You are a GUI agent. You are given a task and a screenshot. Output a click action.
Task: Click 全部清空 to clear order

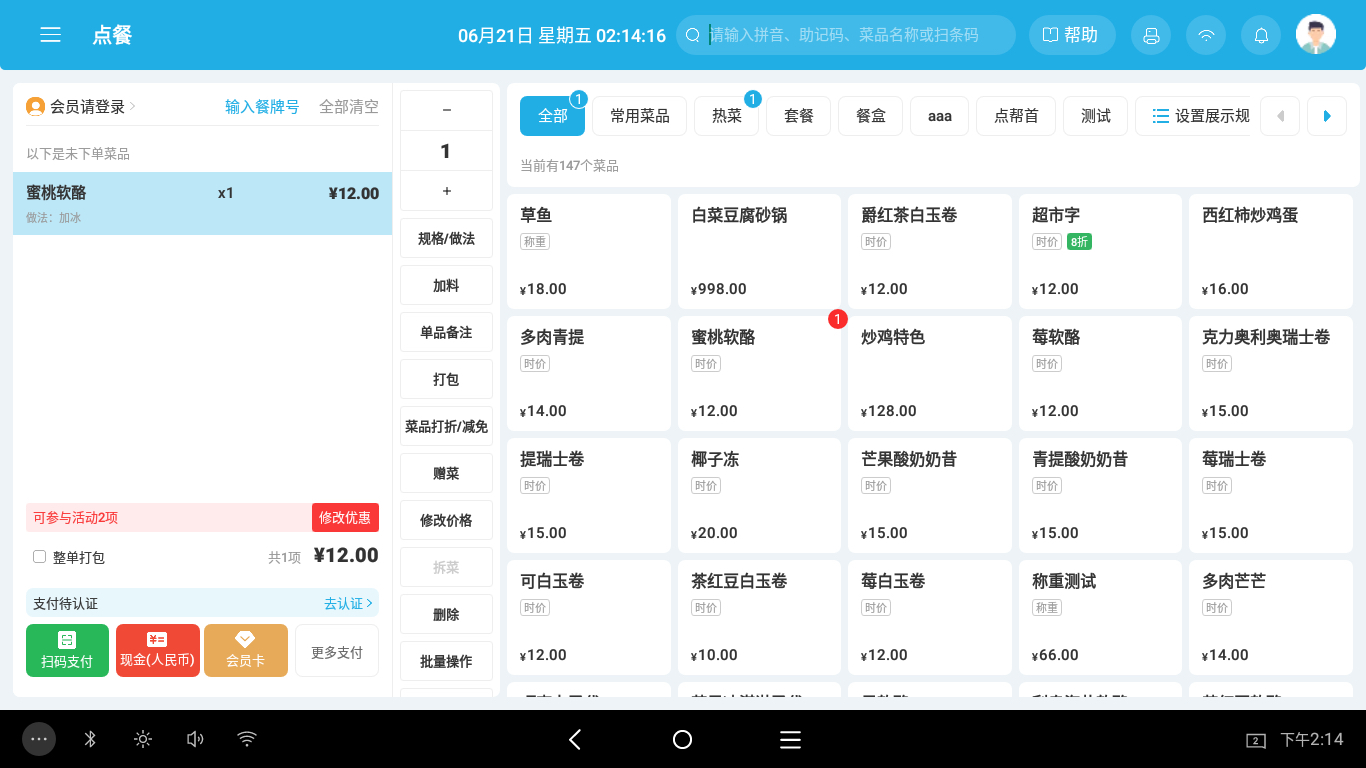pos(349,107)
